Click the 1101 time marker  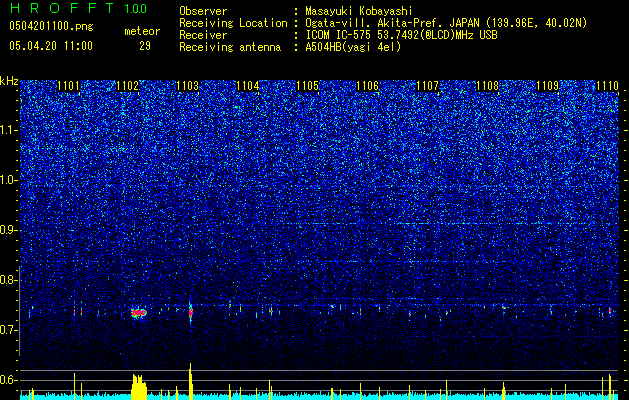coord(68,86)
